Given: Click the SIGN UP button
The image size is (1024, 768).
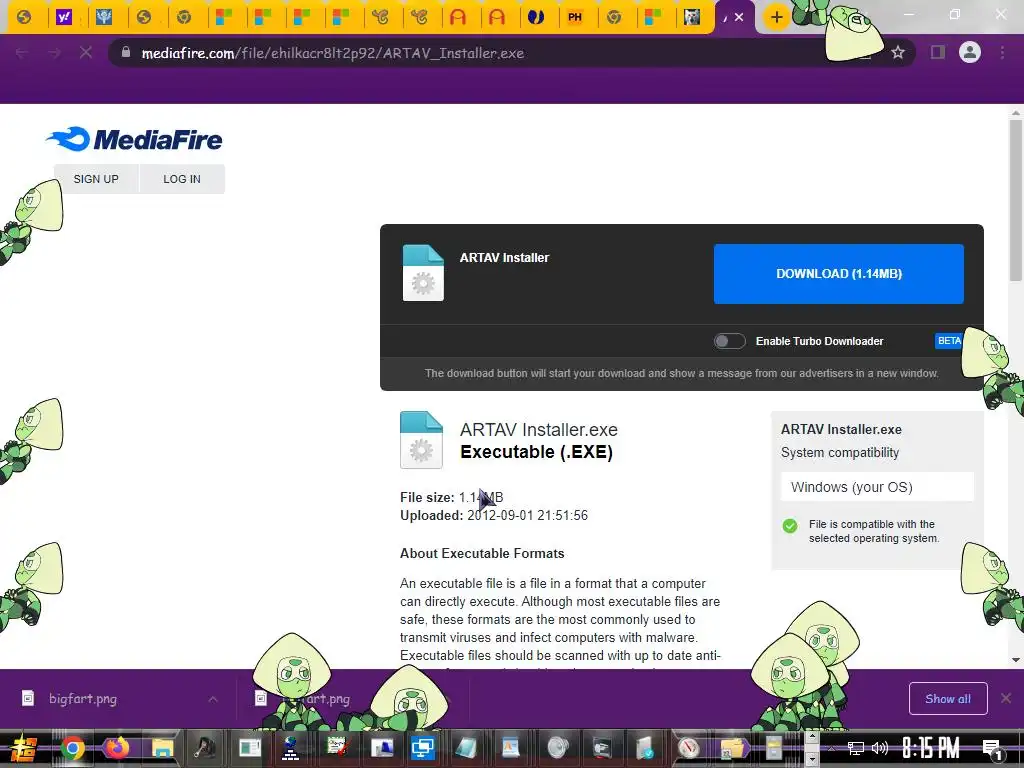Looking at the screenshot, I should pyautogui.click(x=96, y=179).
